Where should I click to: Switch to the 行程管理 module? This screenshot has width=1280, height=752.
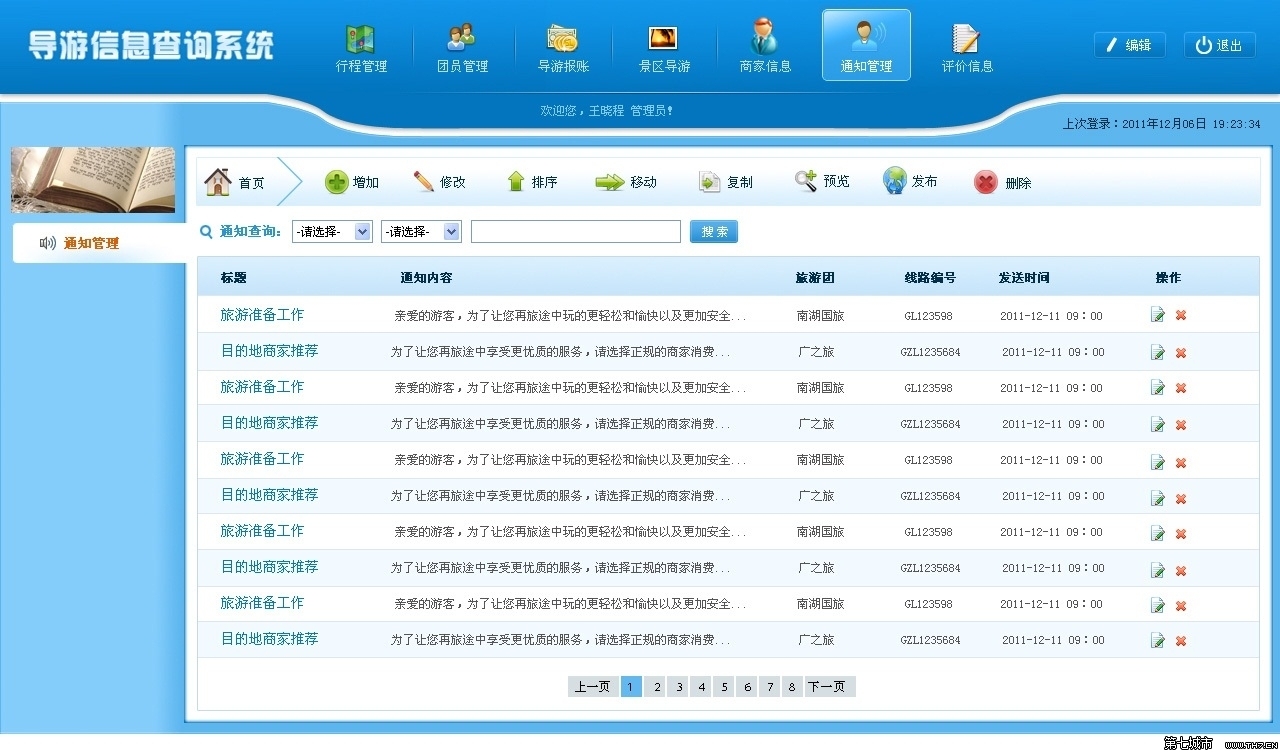pos(361,45)
